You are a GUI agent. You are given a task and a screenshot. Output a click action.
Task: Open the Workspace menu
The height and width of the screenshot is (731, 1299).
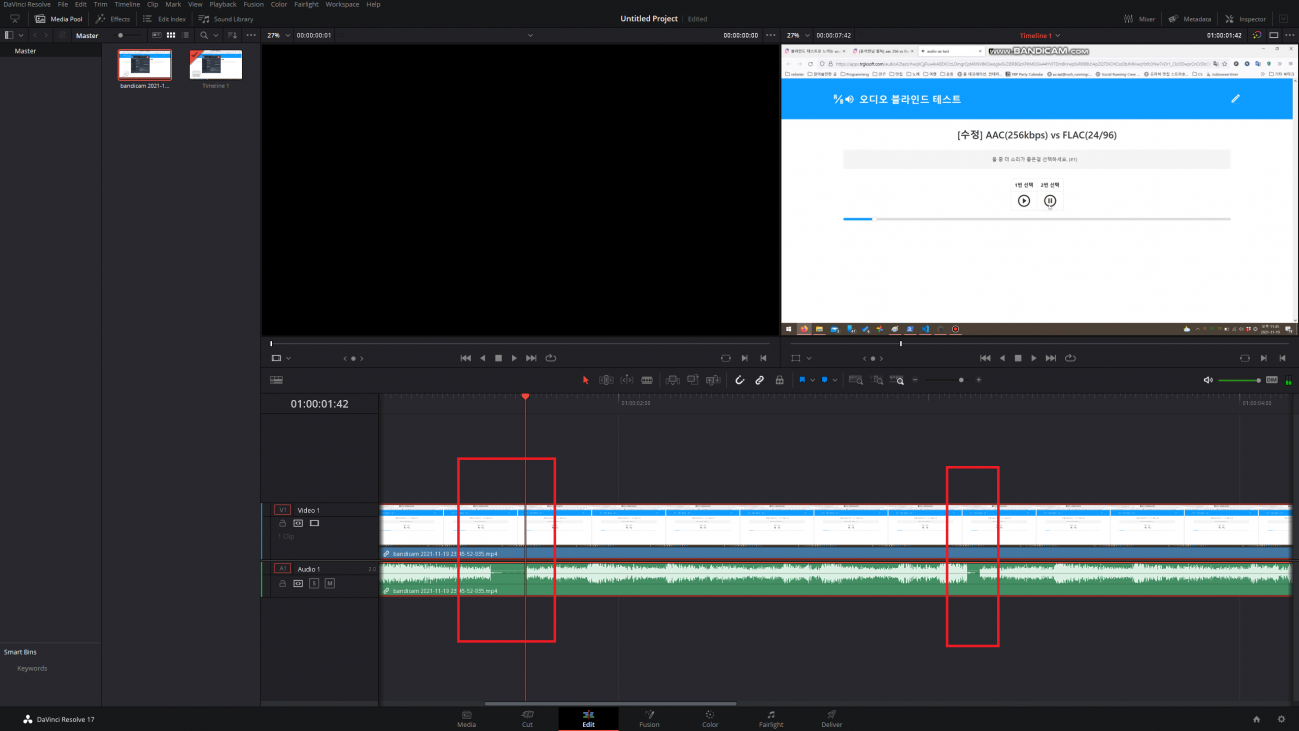click(343, 4)
